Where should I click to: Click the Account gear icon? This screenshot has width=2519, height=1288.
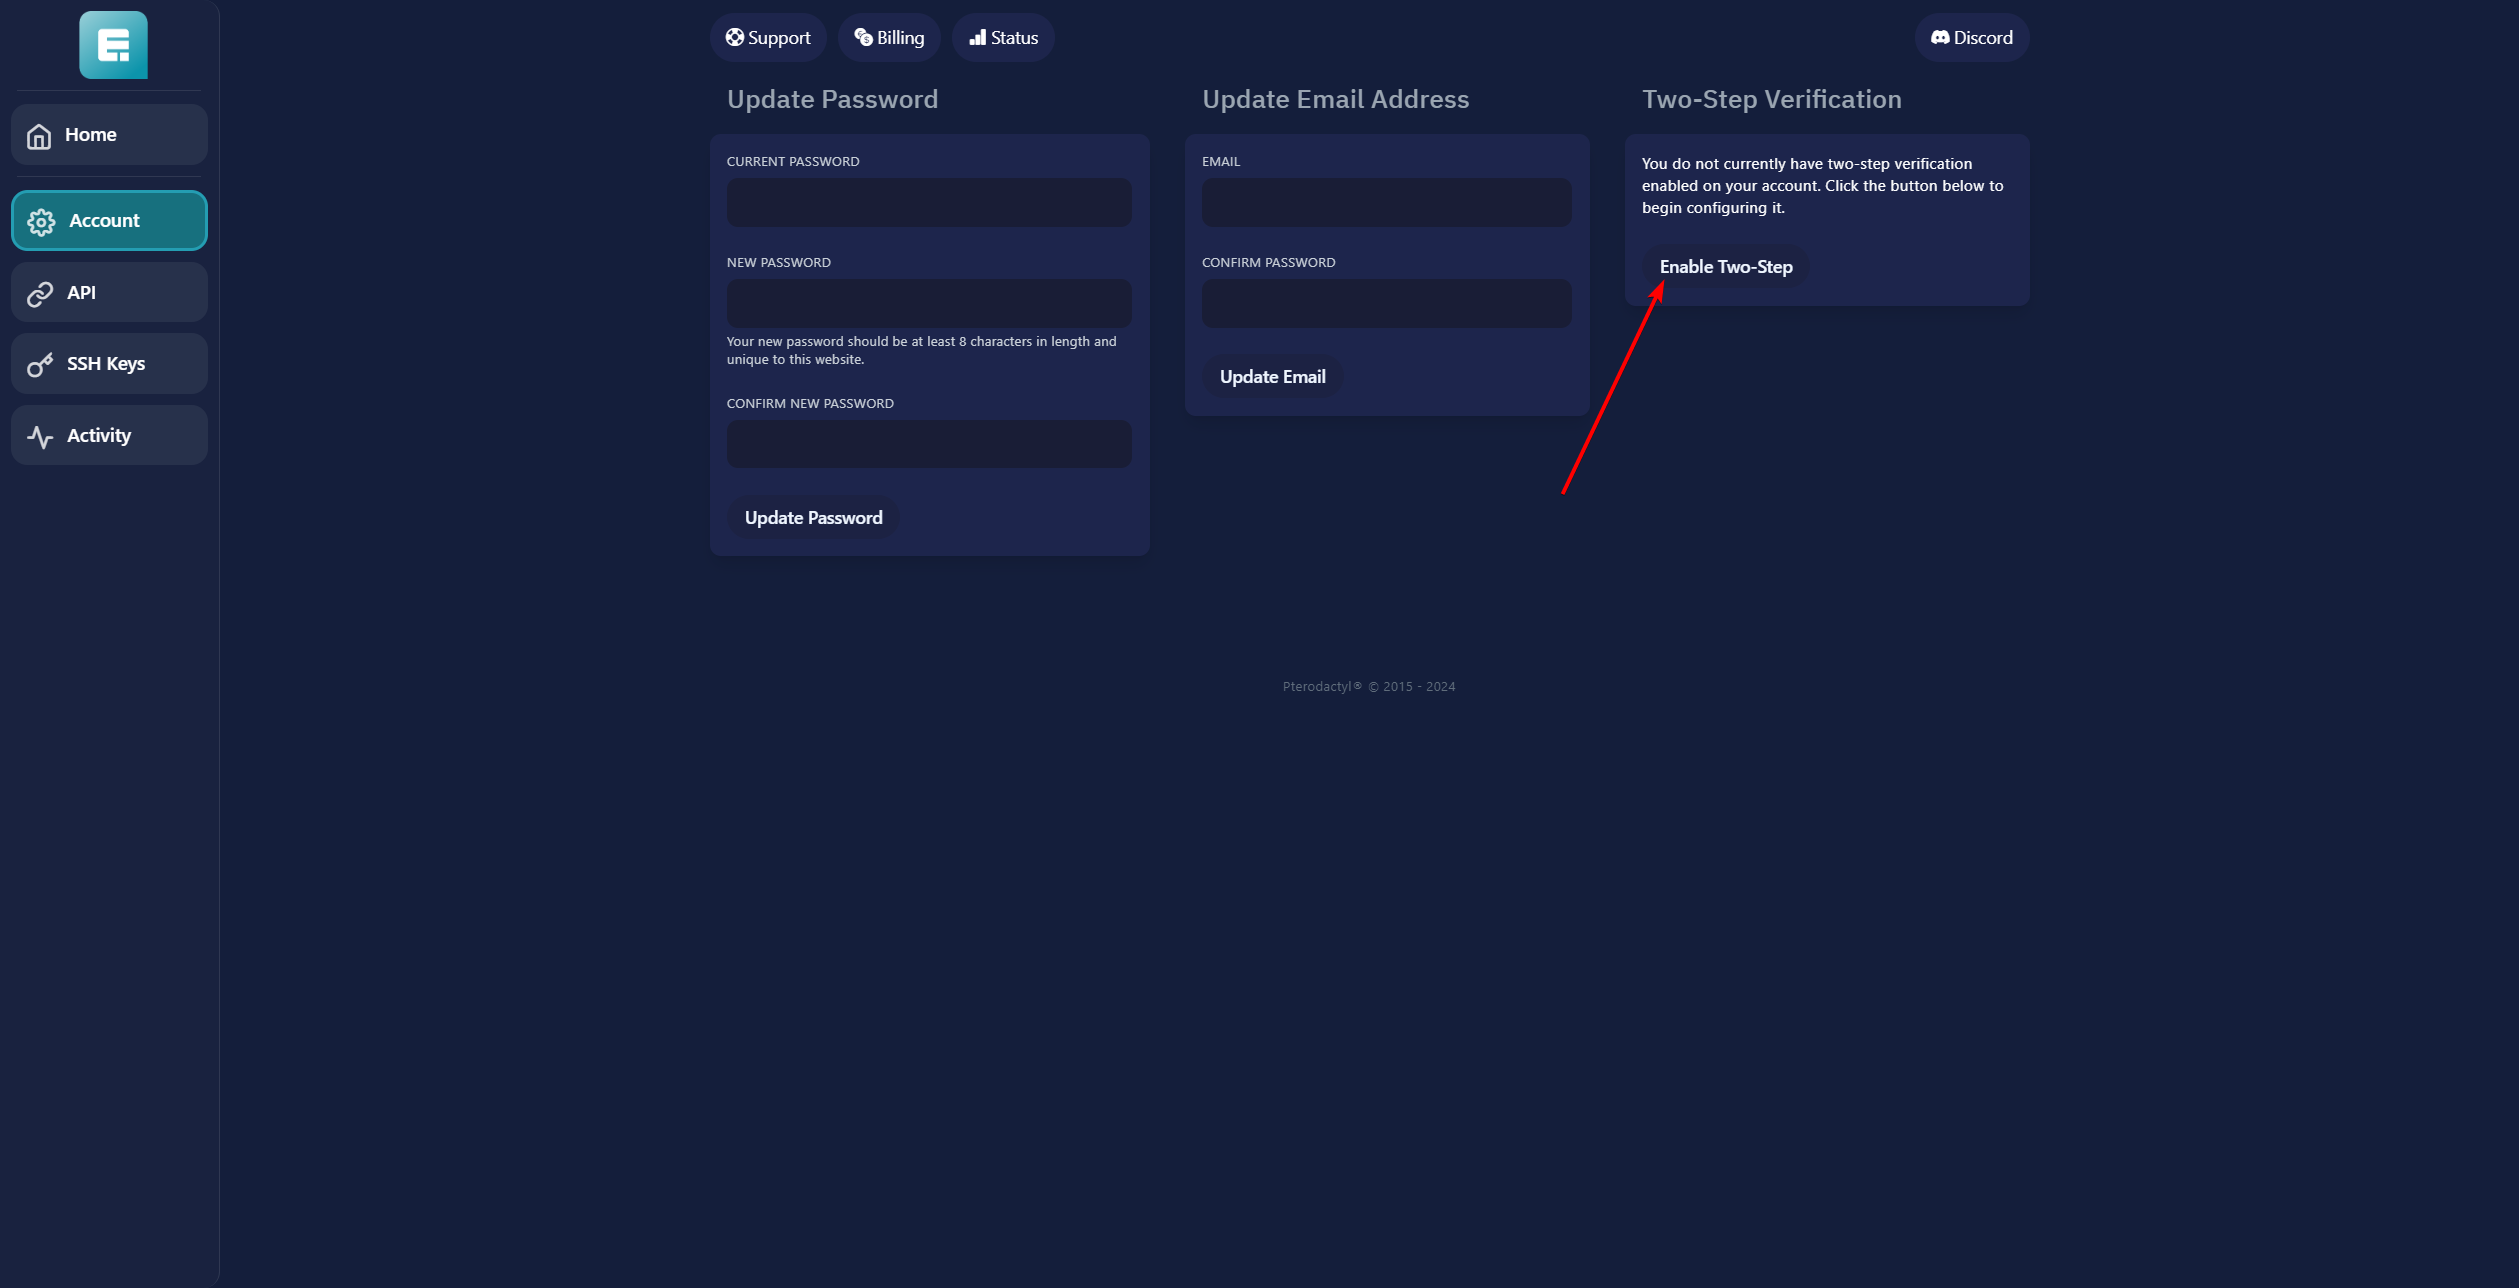41,222
